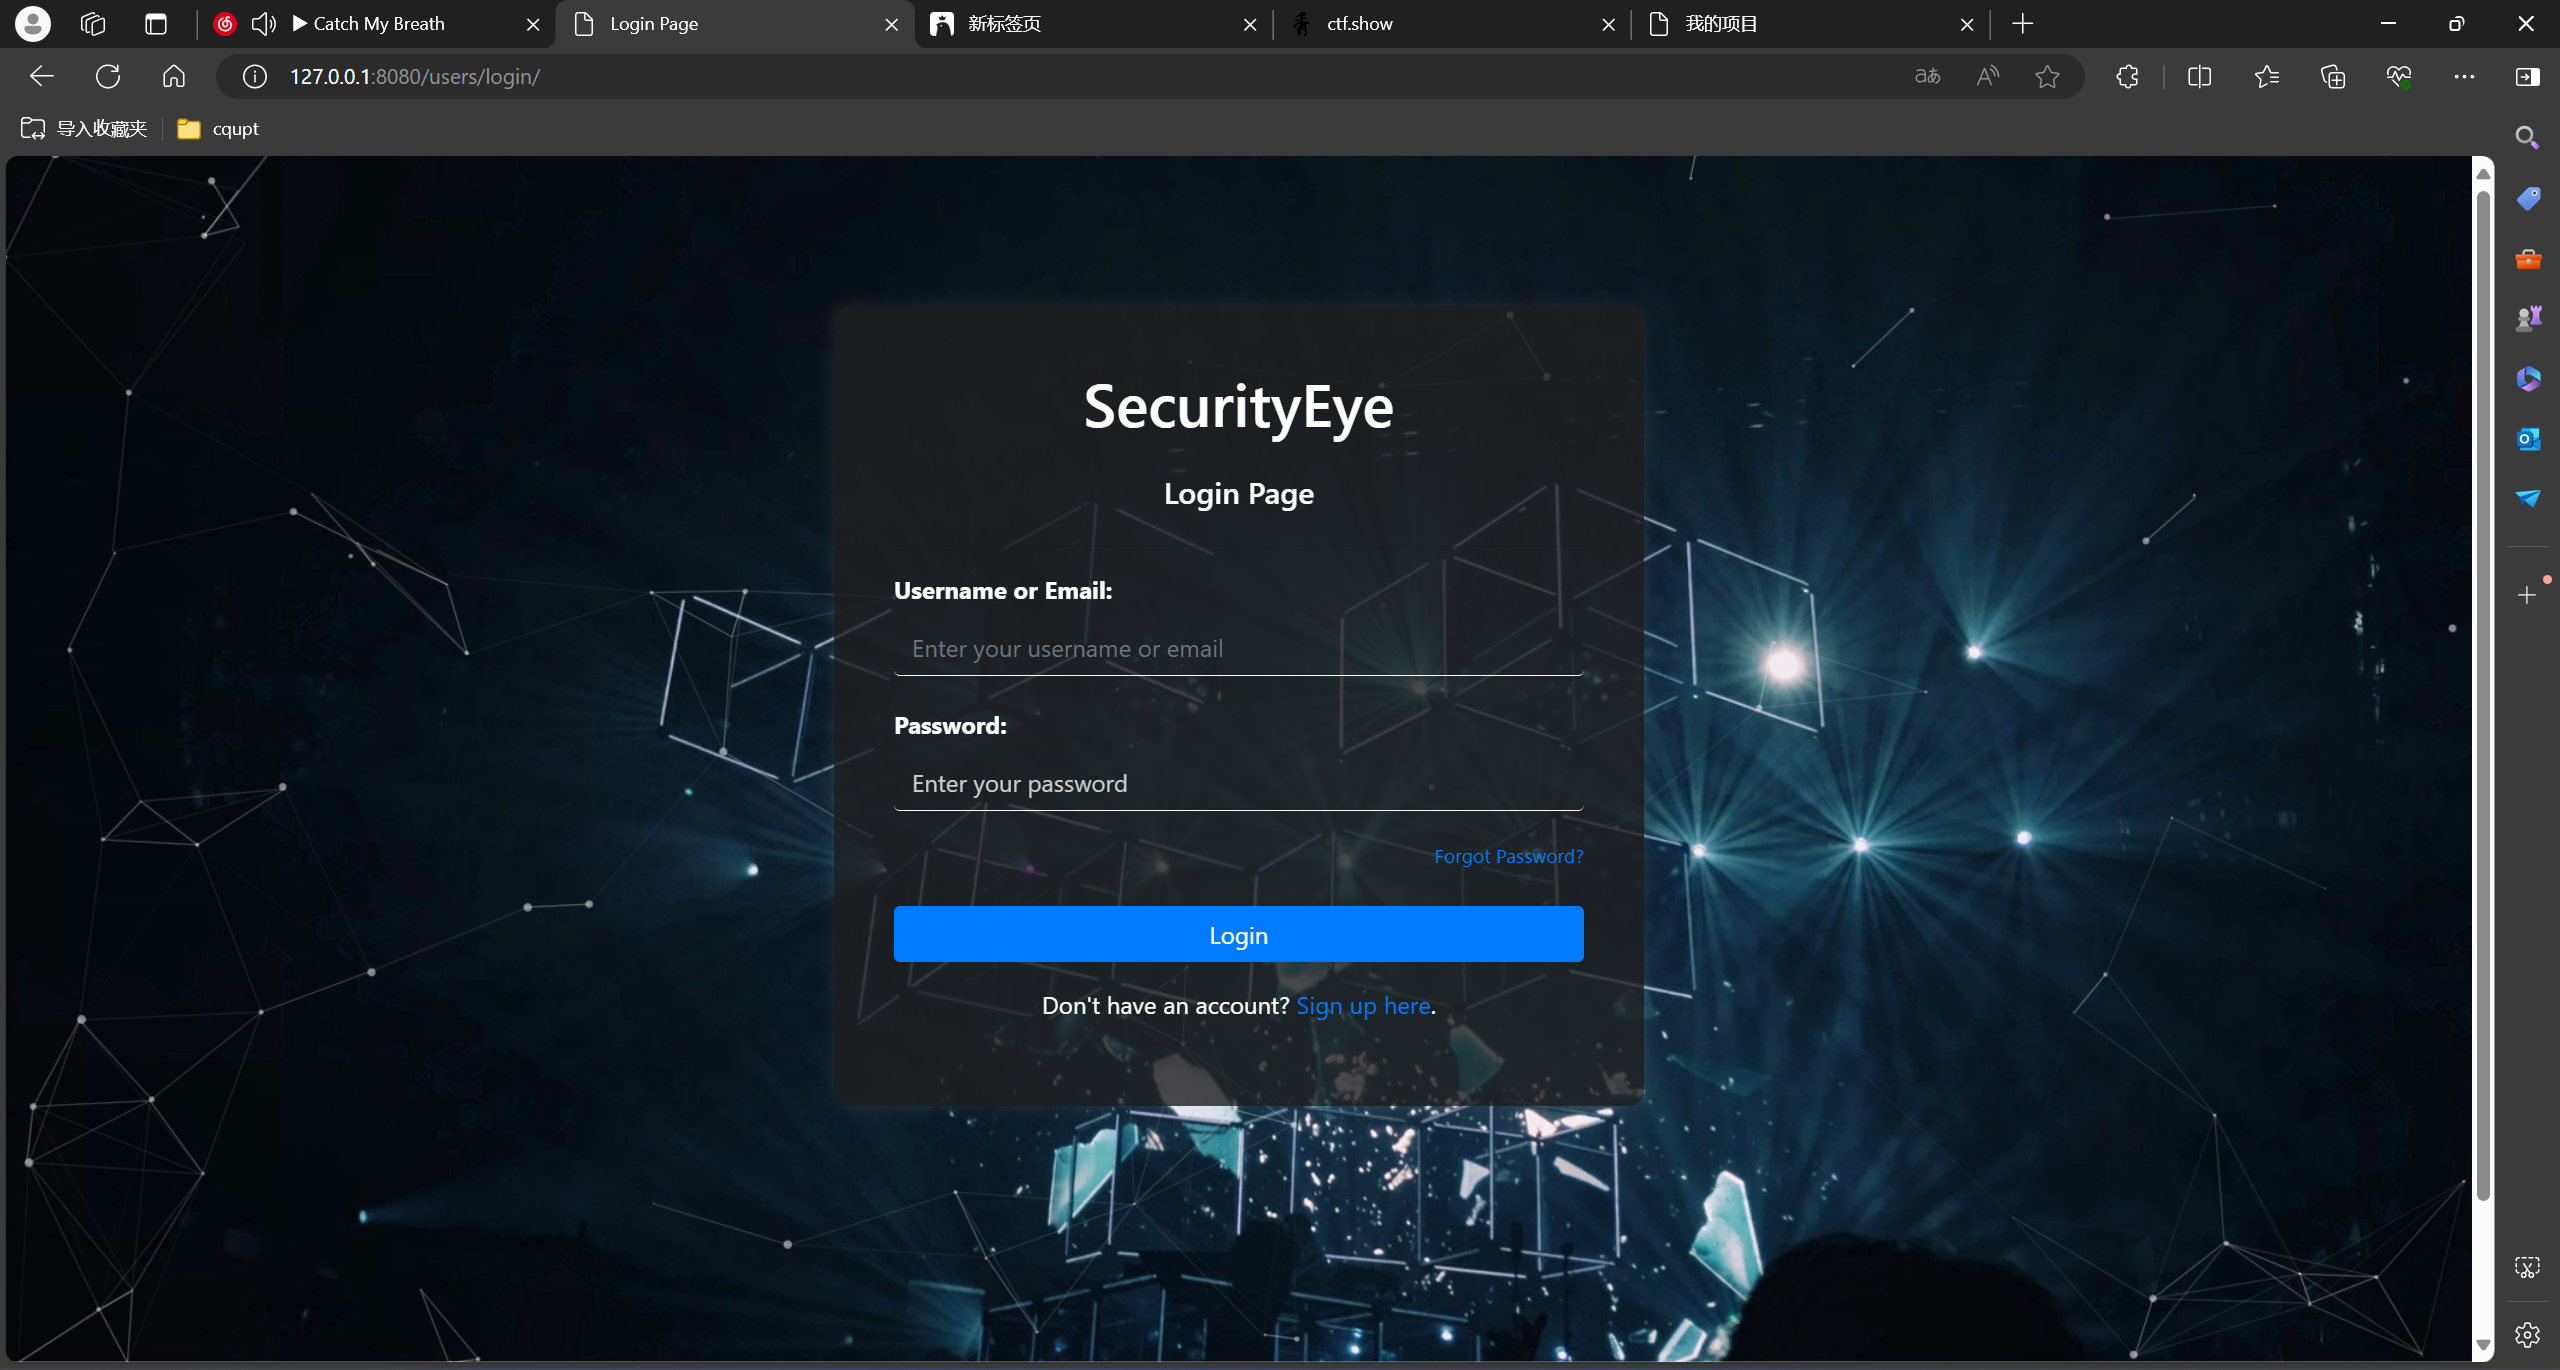This screenshot has height=1370, width=2560.
Task: Open the browser profile avatar menu
Action: (x=33, y=24)
